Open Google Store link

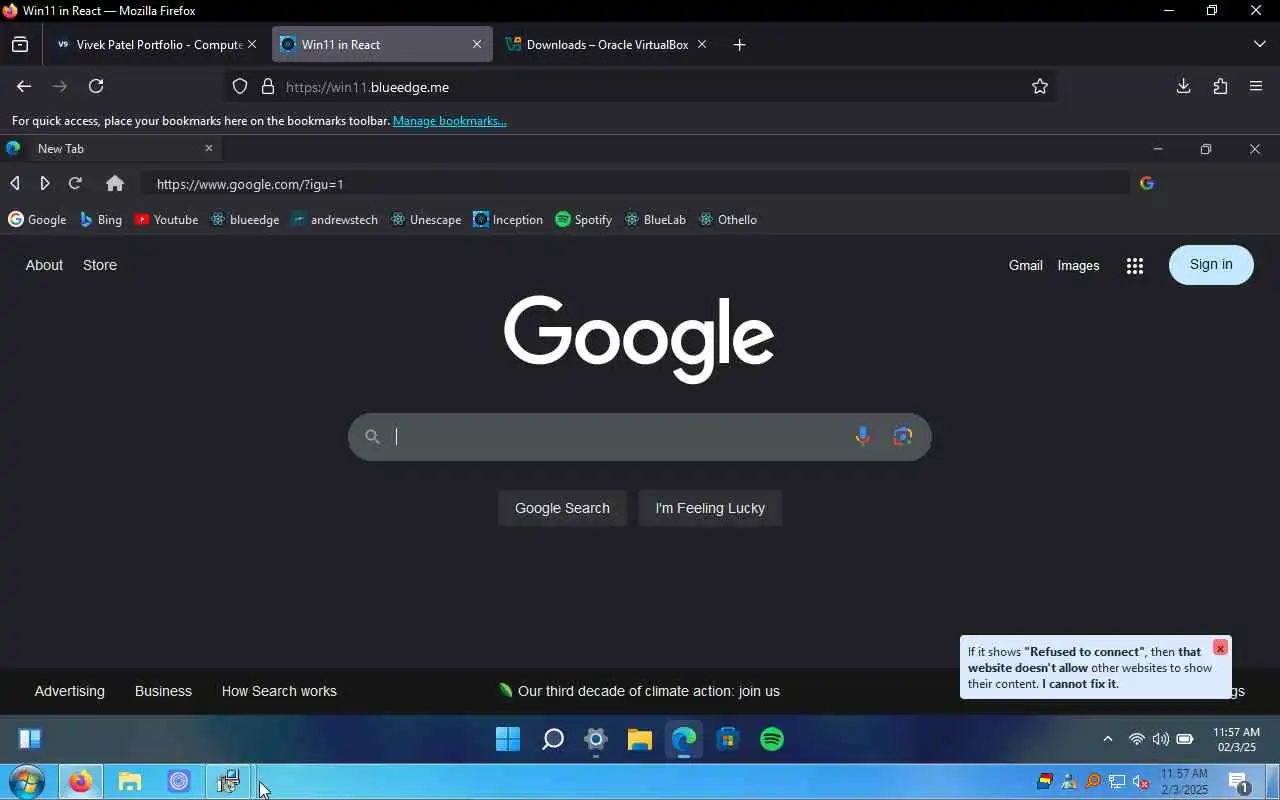(x=100, y=265)
